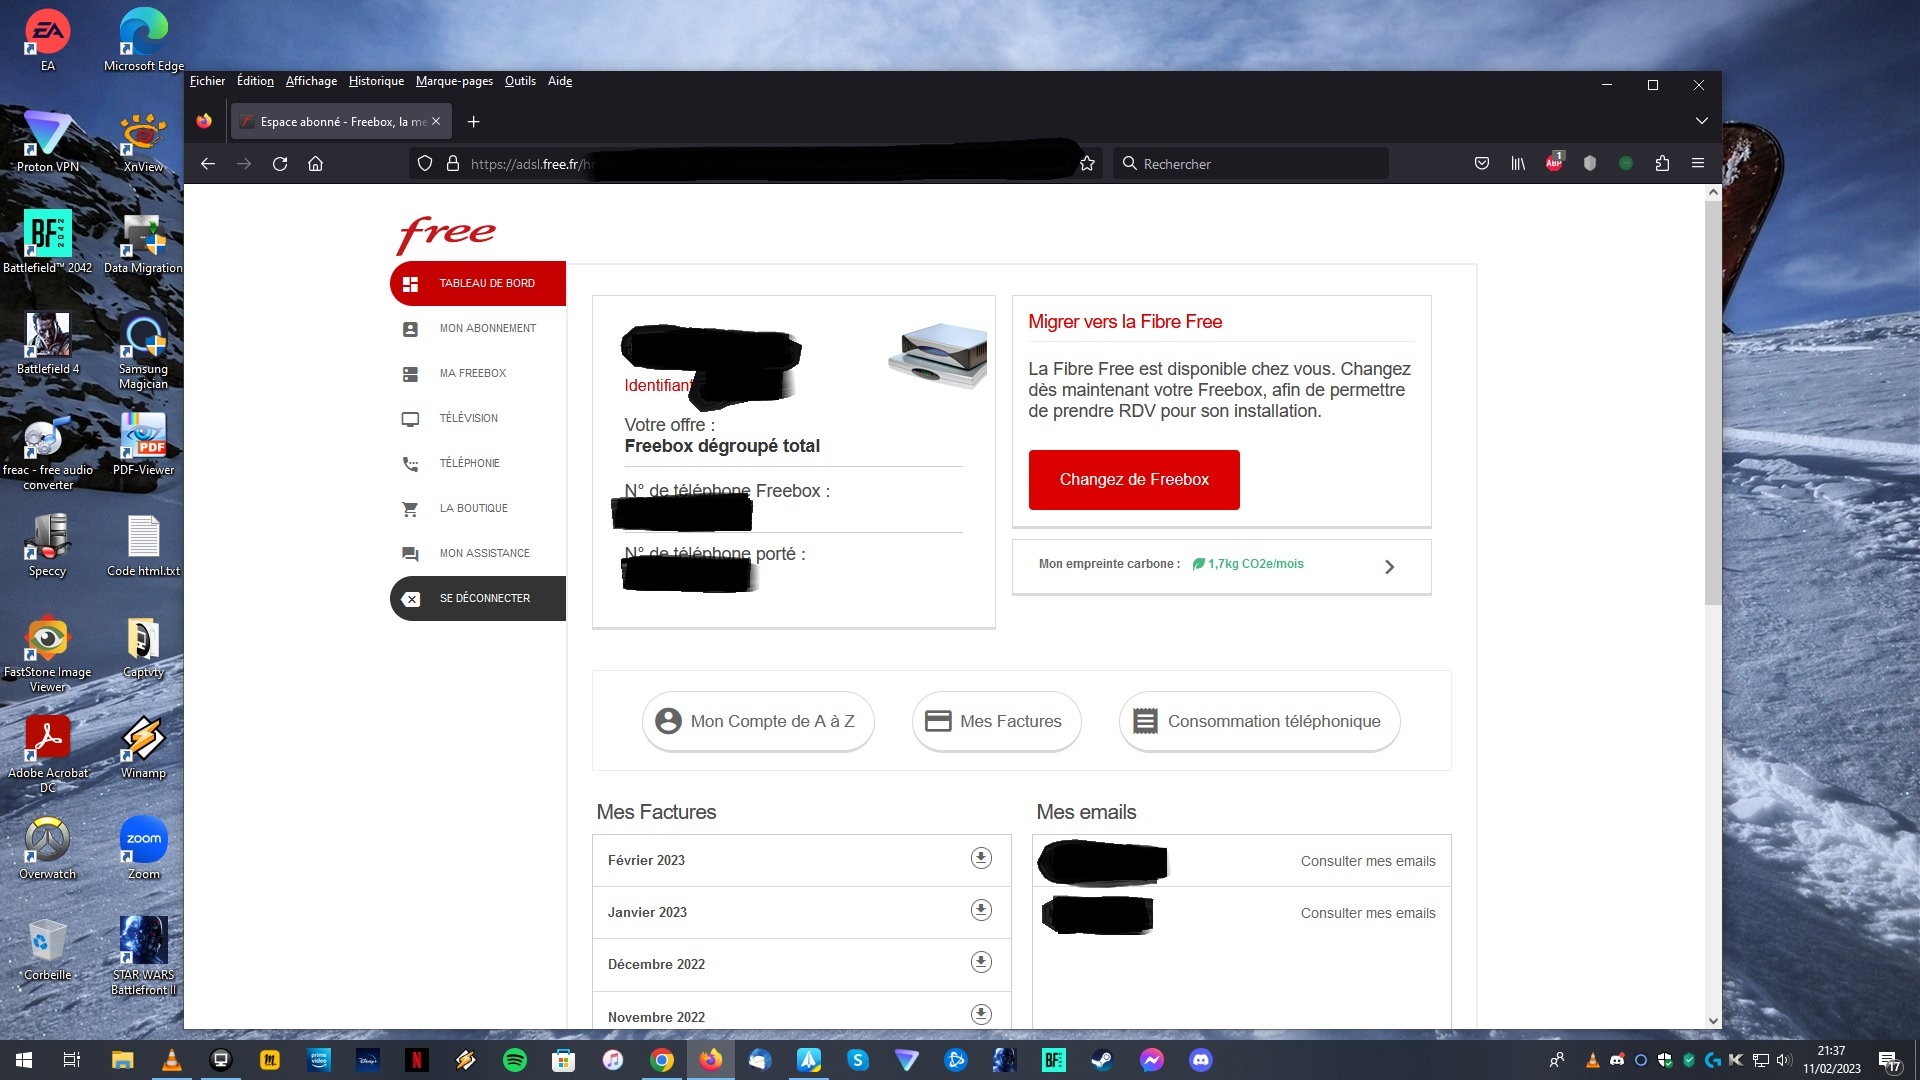Click the Changez de Freebox button
The height and width of the screenshot is (1080, 1920).
tap(1134, 480)
